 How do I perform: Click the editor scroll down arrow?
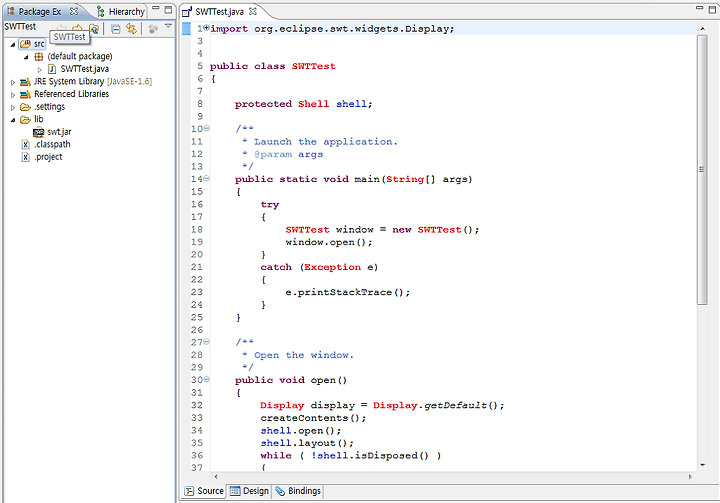click(x=703, y=465)
